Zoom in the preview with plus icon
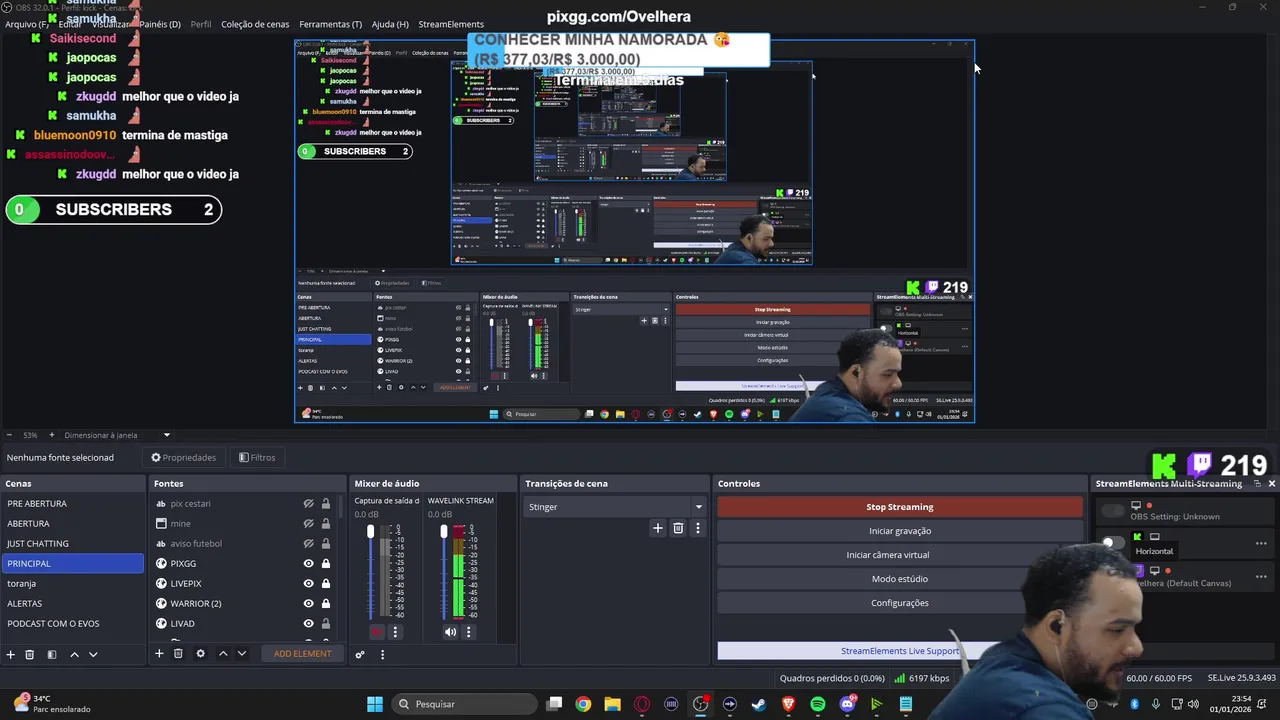 52,435
